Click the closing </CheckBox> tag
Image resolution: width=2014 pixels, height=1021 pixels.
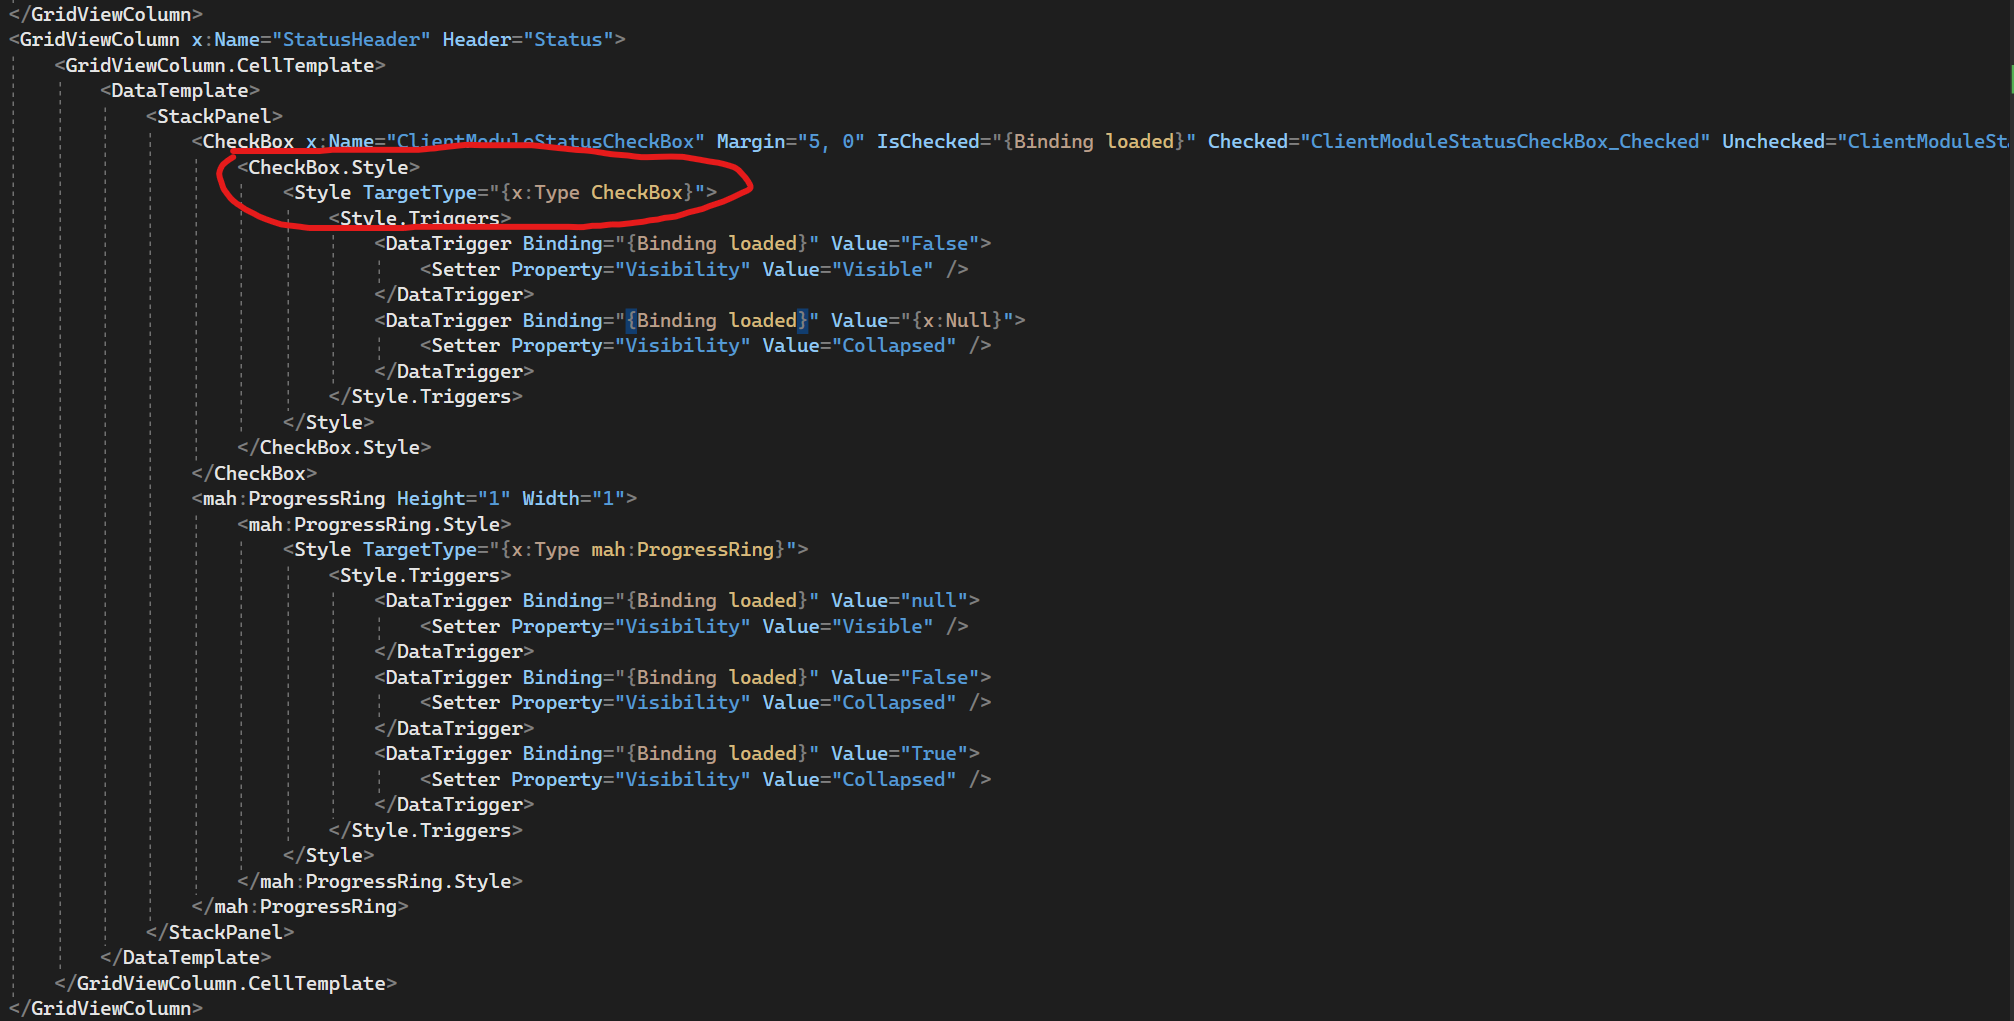(254, 473)
